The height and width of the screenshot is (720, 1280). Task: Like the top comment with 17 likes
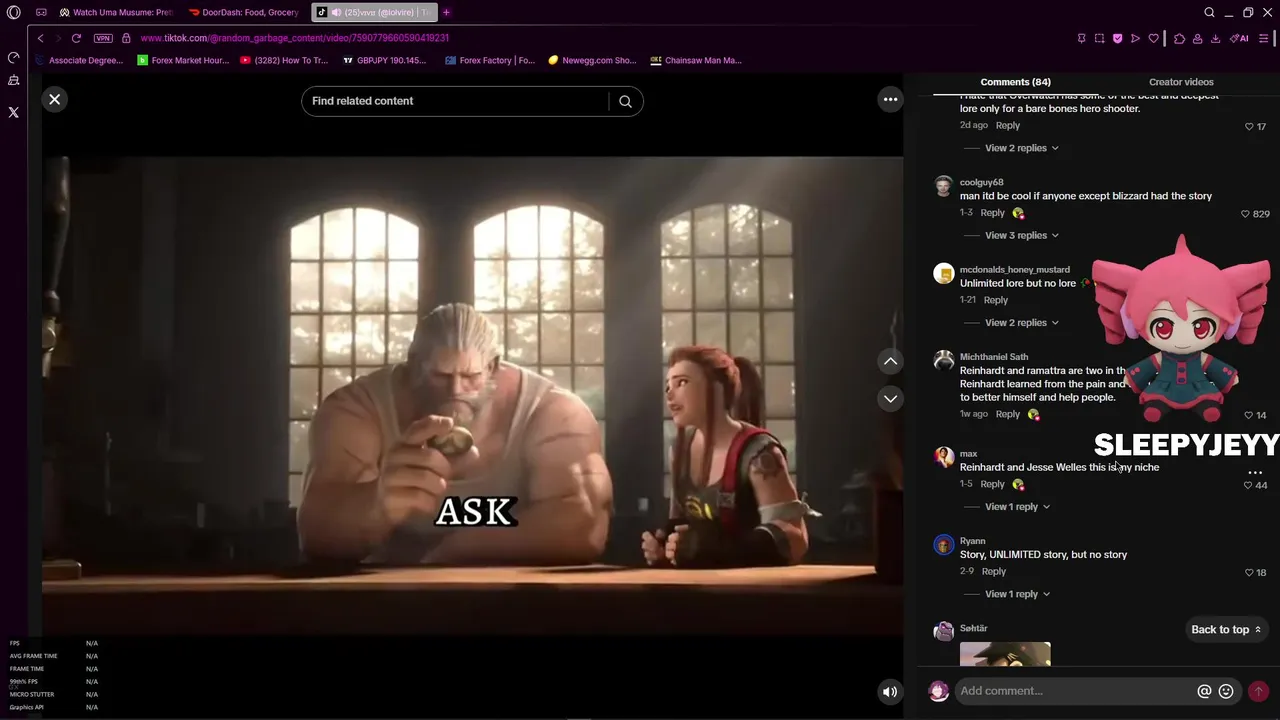1249,127
